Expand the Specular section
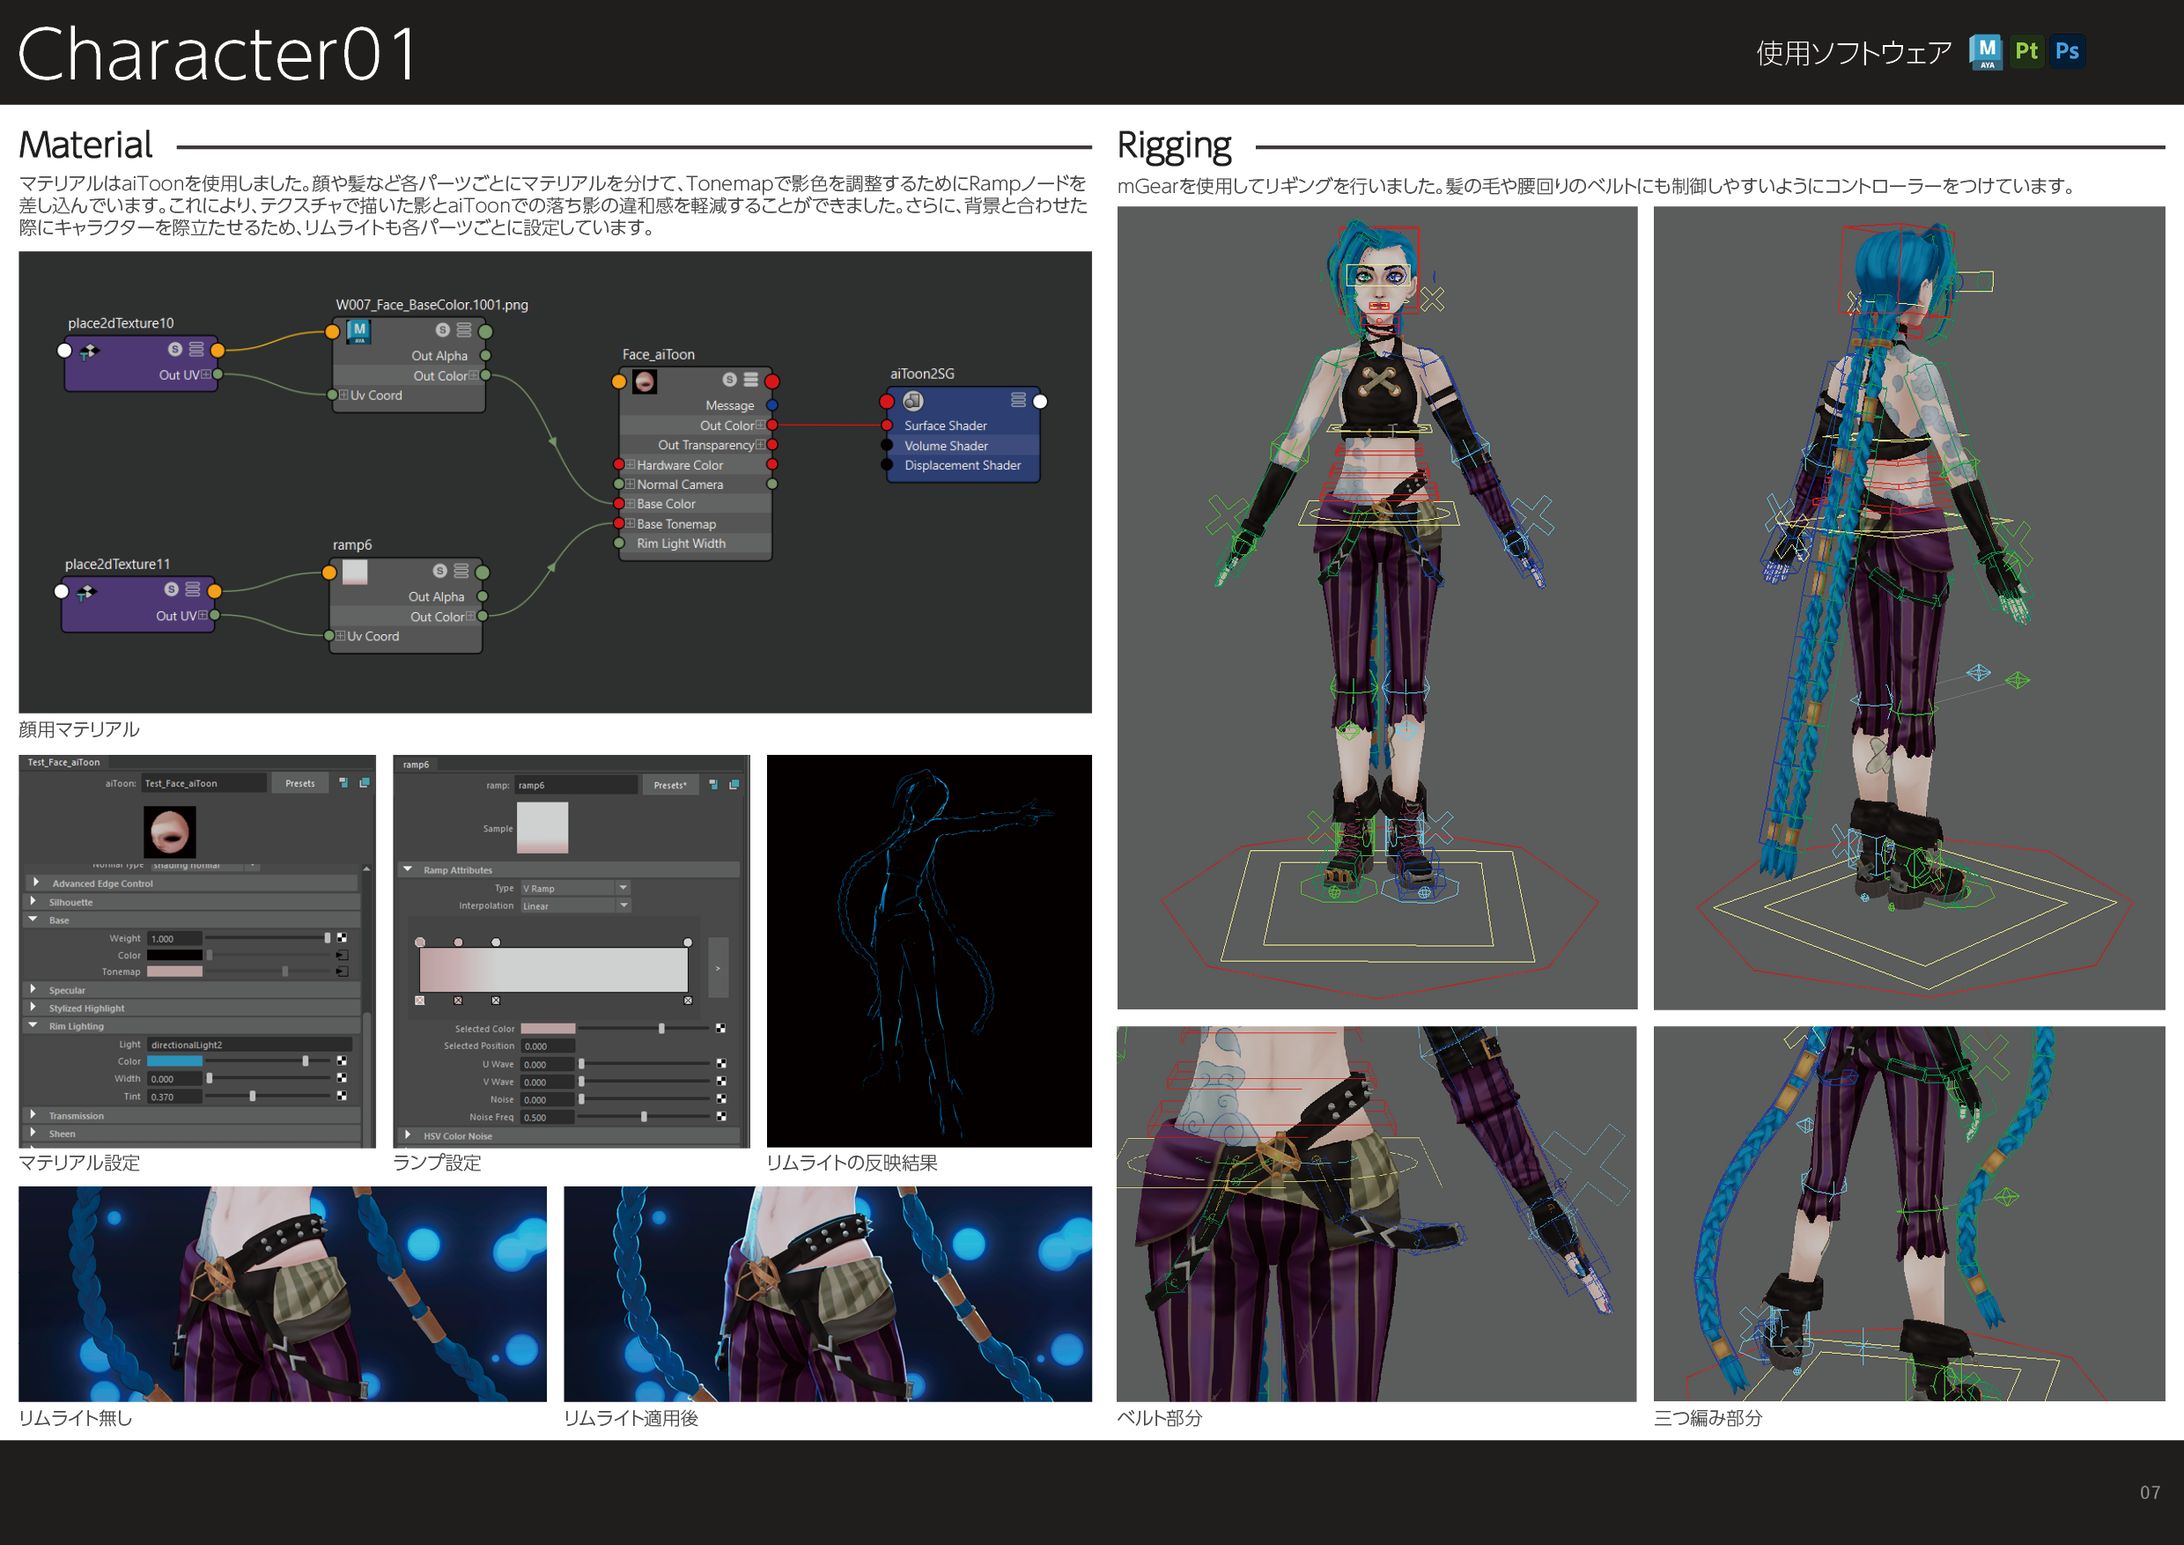2184x1545 pixels. pyautogui.click(x=34, y=990)
